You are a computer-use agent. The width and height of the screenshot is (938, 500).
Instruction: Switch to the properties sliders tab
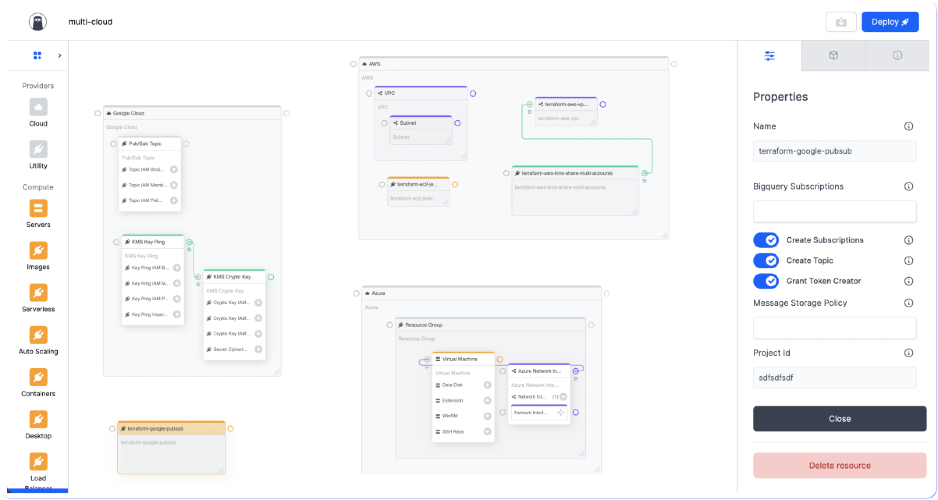coord(769,56)
